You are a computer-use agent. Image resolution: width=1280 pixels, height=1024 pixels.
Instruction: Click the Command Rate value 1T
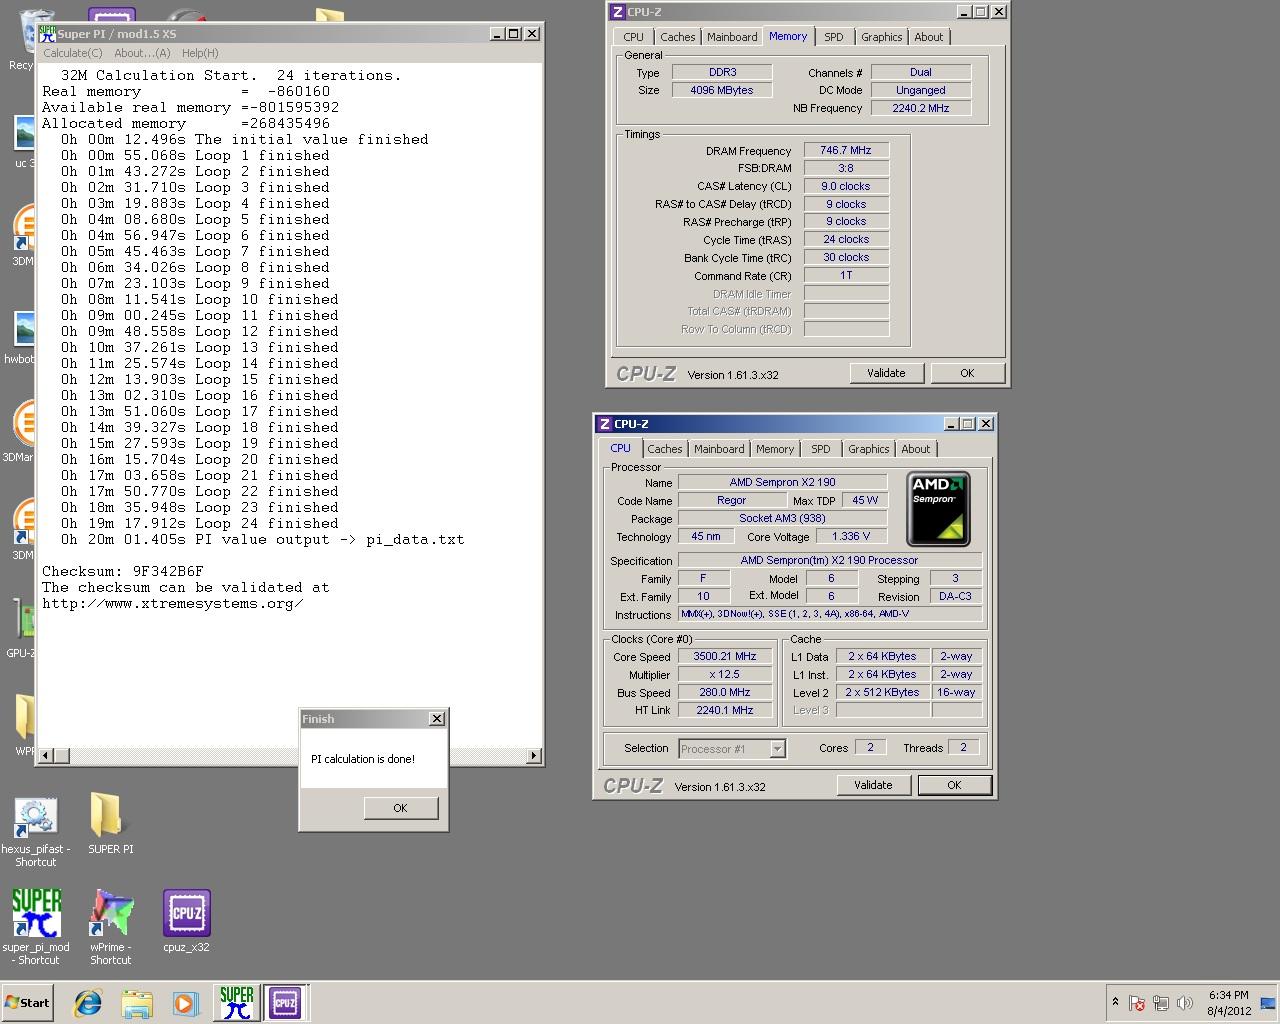point(846,275)
